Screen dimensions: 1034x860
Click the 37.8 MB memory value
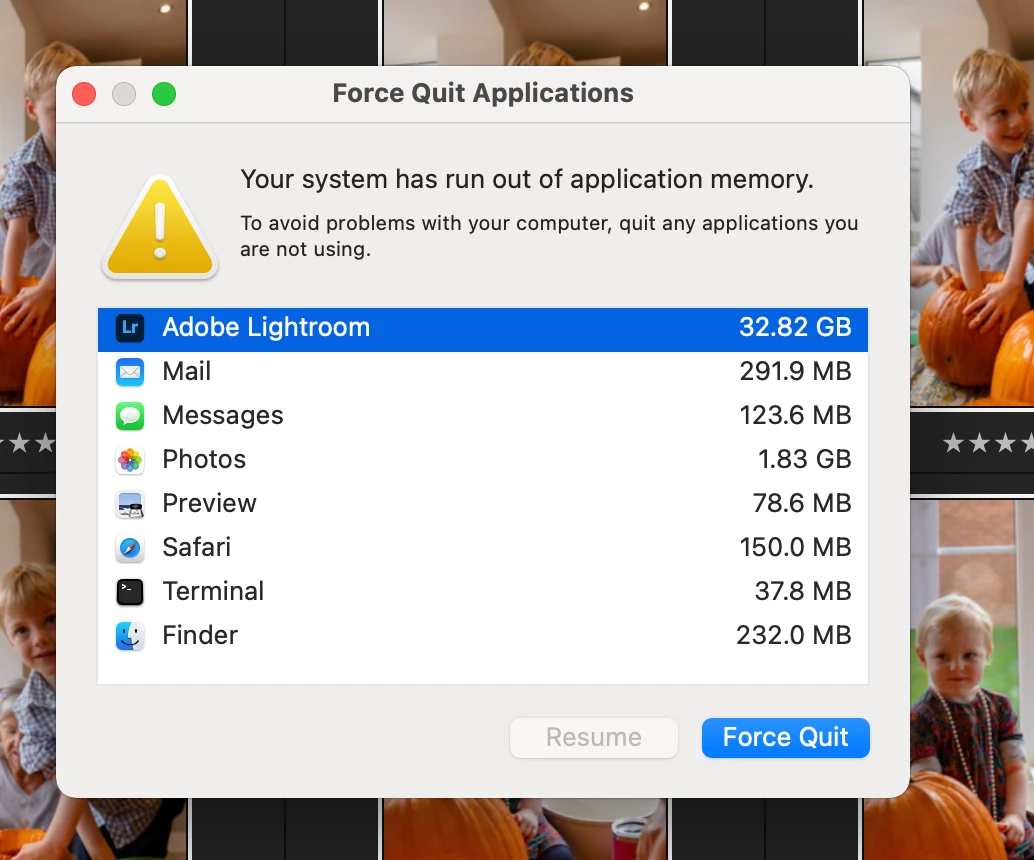click(x=803, y=592)
